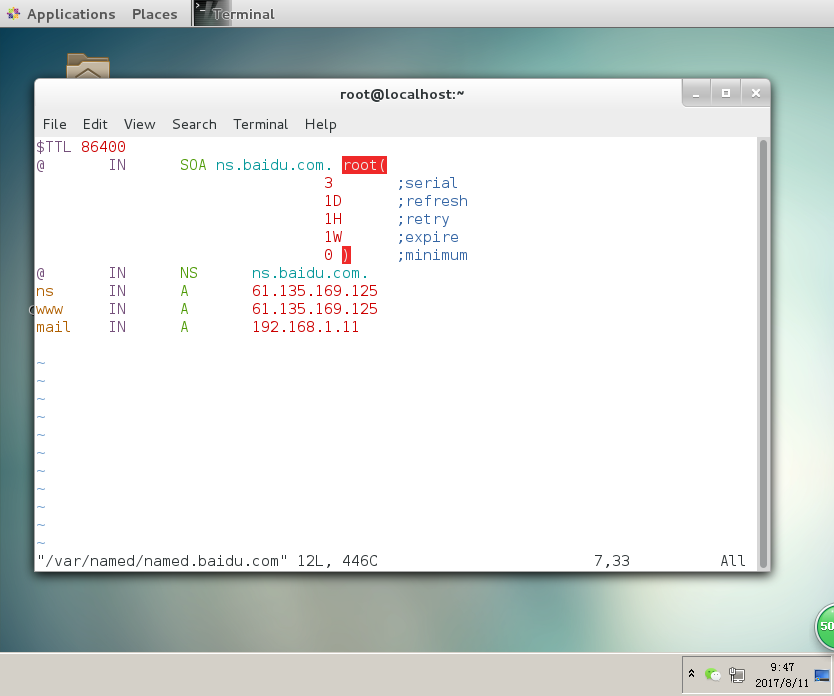Image resolution: width=834 pixels, height=696 pixels.
Task: Click the IP 61.135.169.125 on the ns row
Action: (x=315, y=291)
